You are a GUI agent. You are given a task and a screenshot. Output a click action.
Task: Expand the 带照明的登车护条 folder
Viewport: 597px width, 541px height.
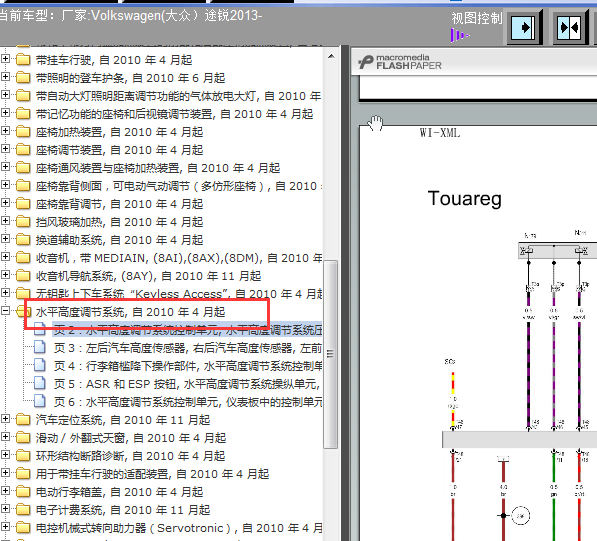(x=5, y=77)
